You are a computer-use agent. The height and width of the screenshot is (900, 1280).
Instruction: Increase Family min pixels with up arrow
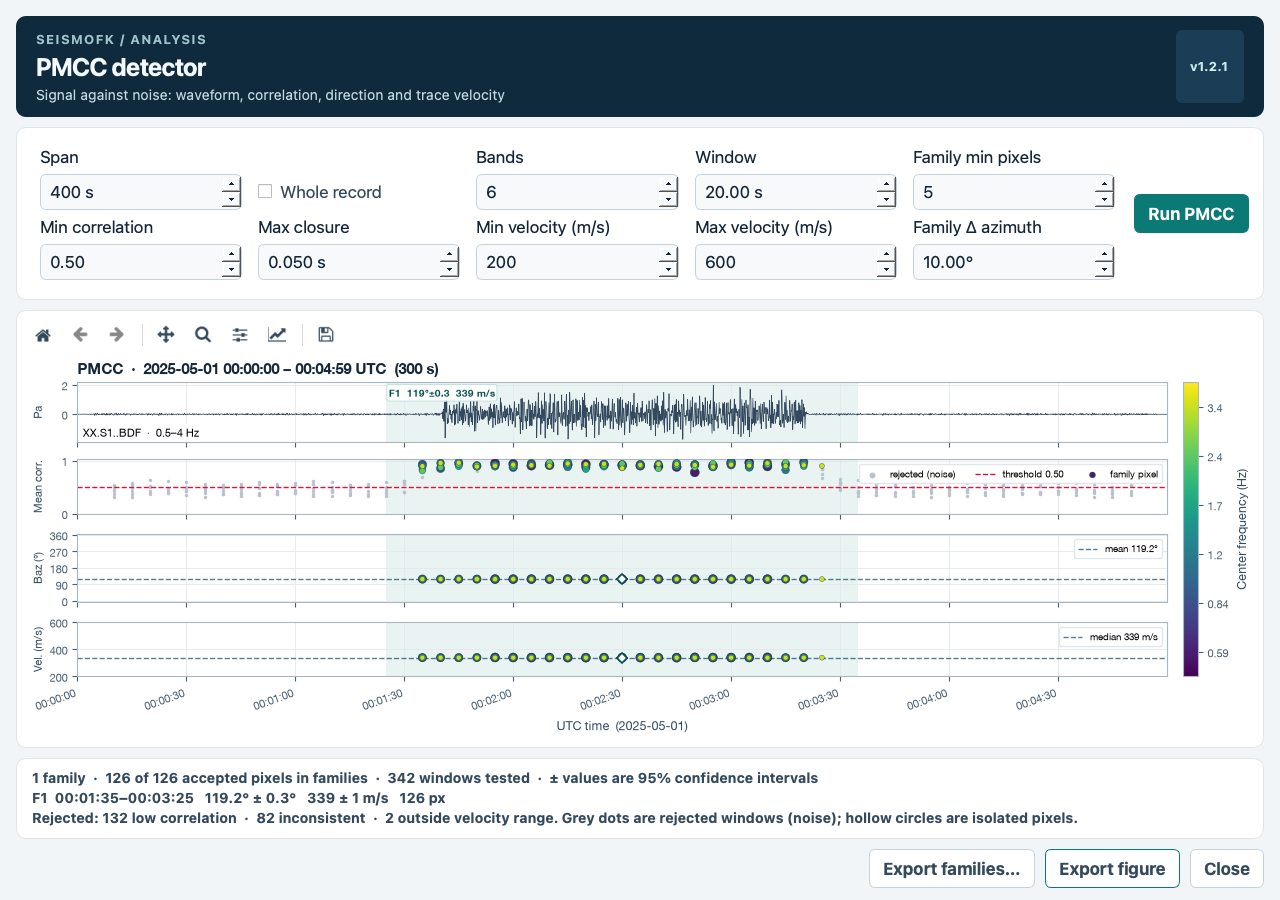click(x=1103, y=184)
